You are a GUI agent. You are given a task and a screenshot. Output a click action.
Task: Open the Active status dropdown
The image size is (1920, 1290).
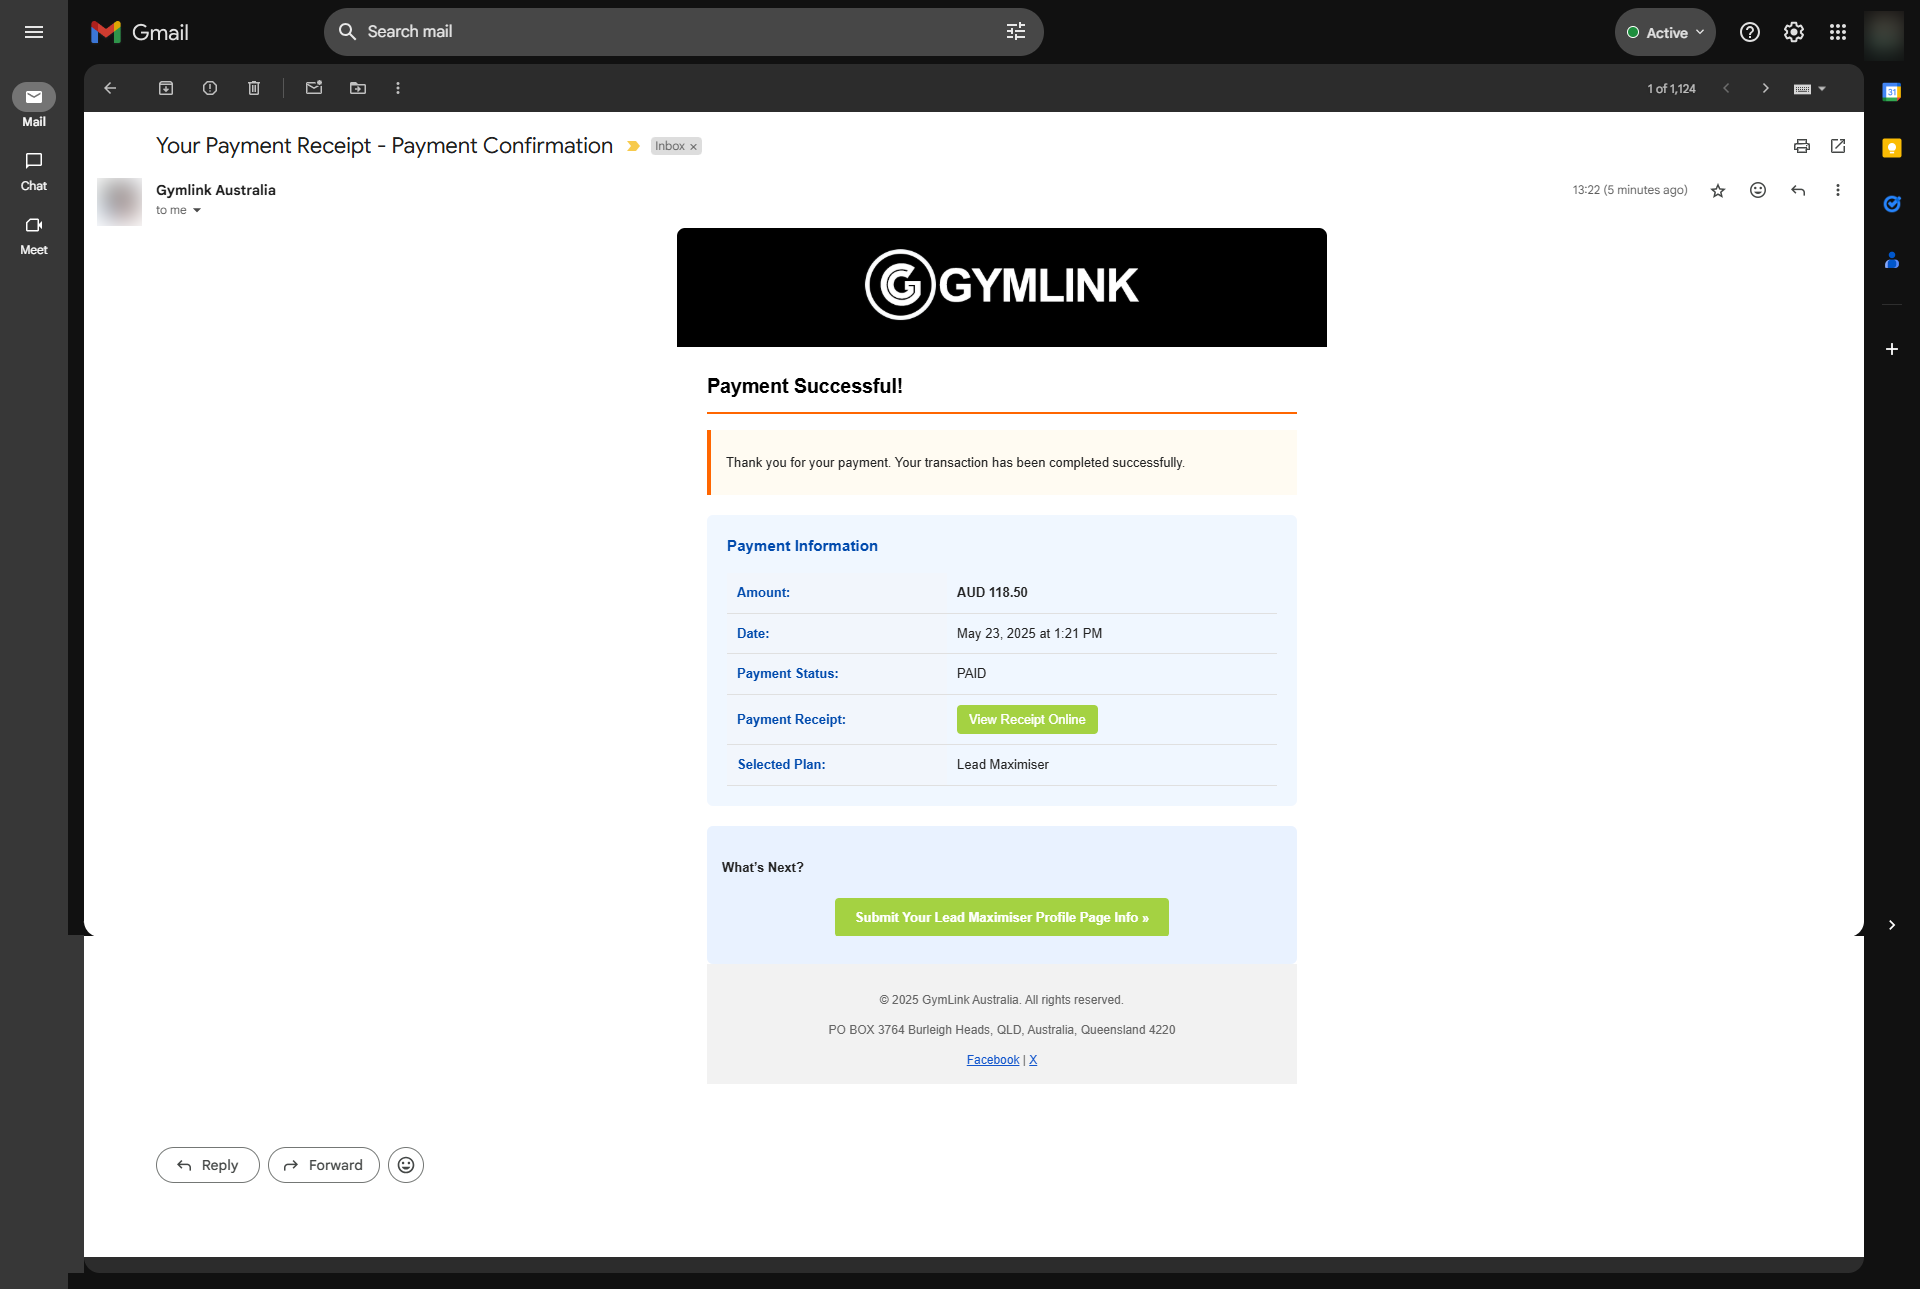(x=1665, y=32)
